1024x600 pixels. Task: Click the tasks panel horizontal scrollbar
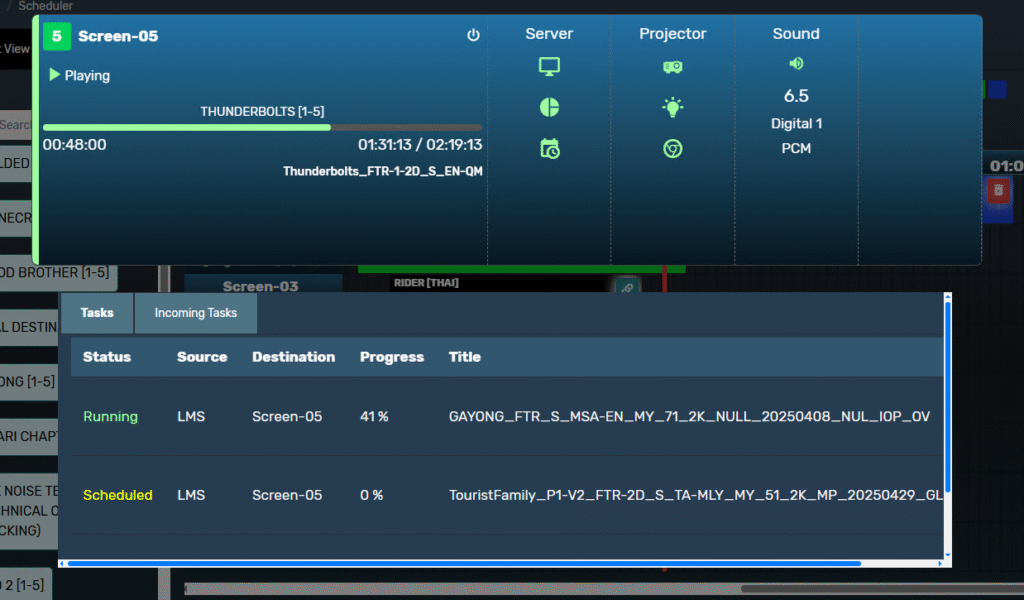pos(460,563)
